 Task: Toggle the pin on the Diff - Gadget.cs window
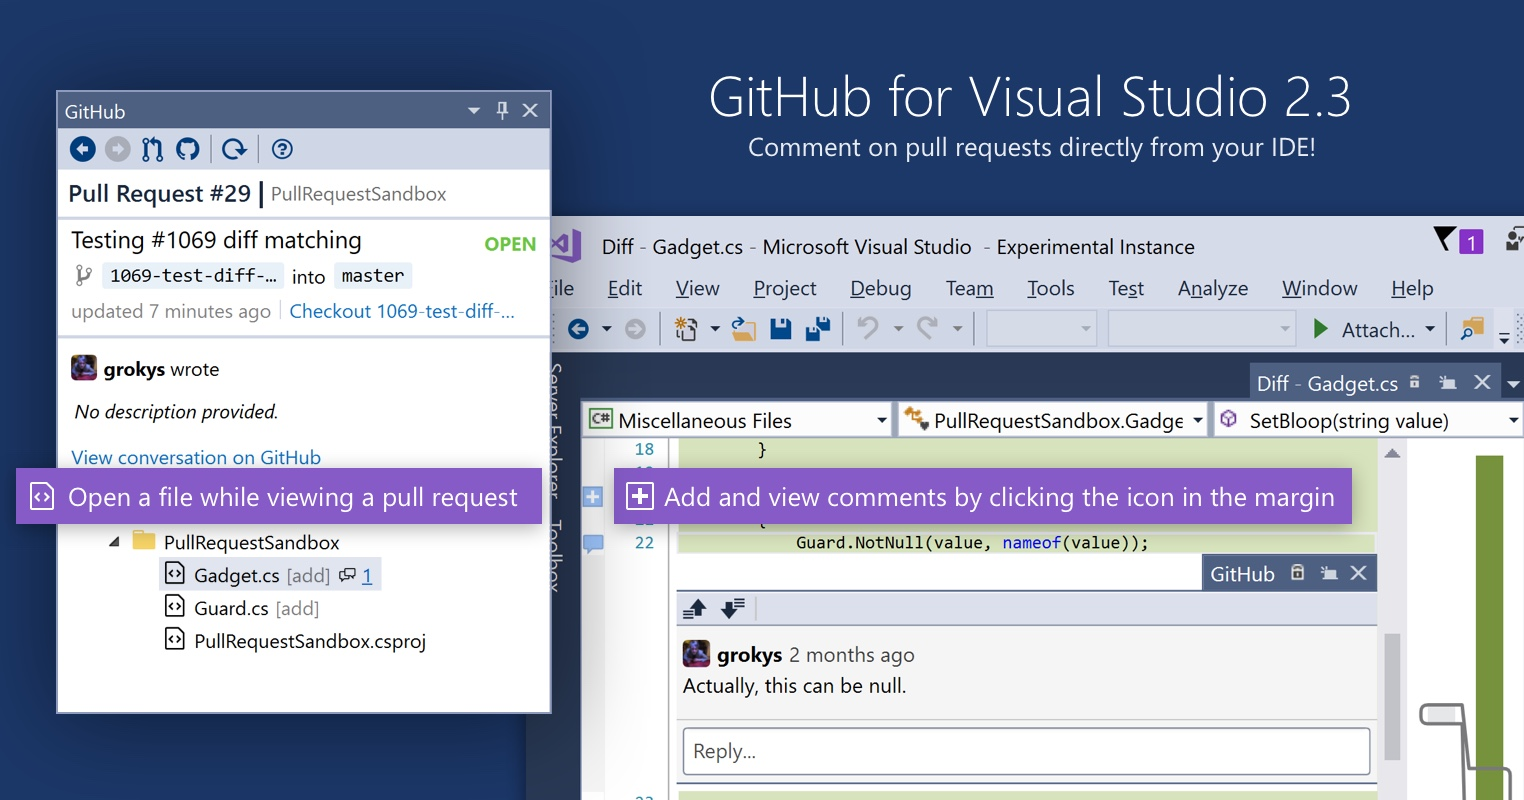point(1413,382)
